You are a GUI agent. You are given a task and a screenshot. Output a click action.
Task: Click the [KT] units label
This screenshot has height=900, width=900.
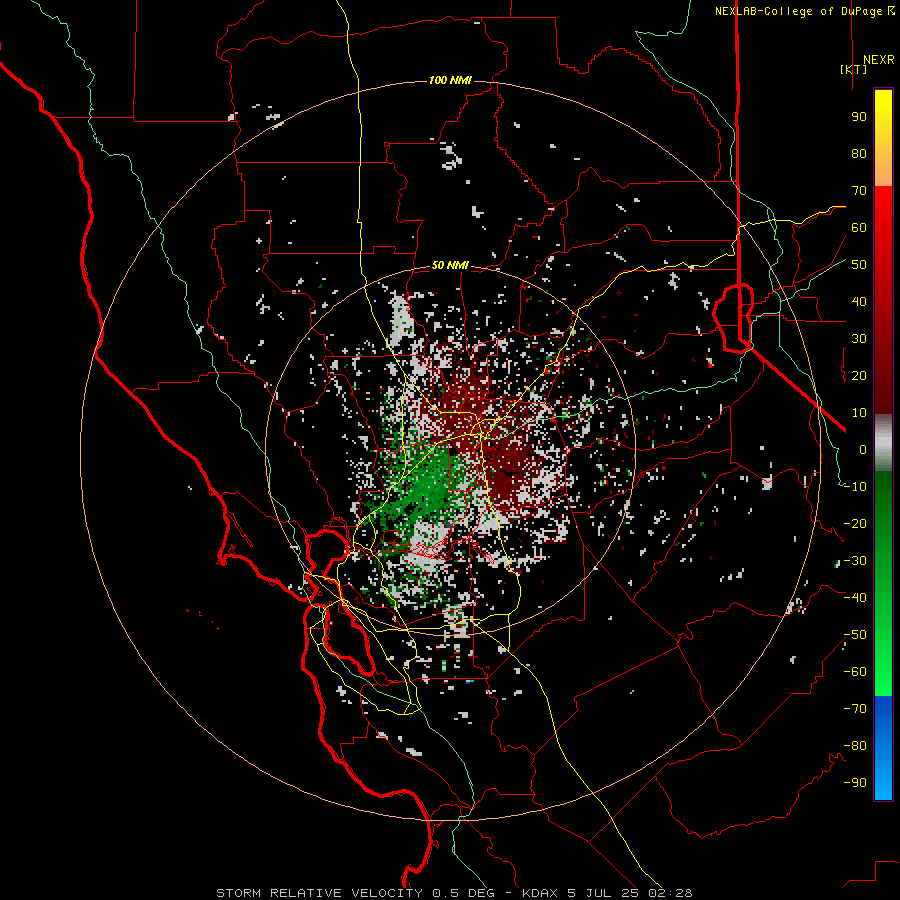tap(854, 69)
